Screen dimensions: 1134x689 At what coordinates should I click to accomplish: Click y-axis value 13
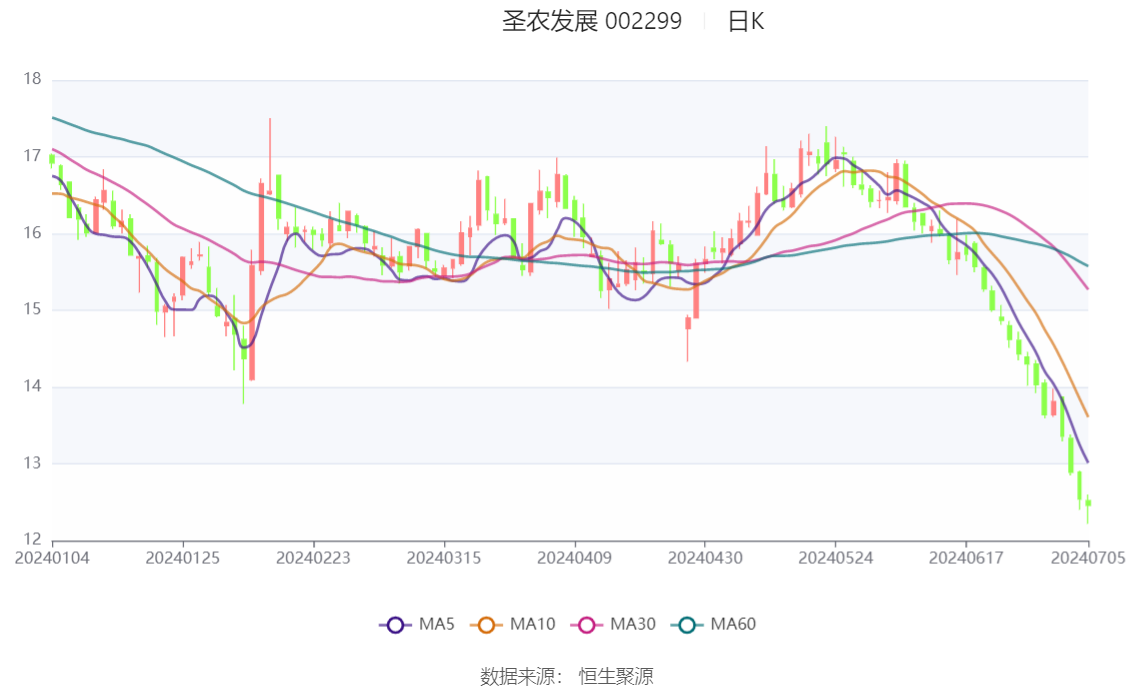pos(33,463)
